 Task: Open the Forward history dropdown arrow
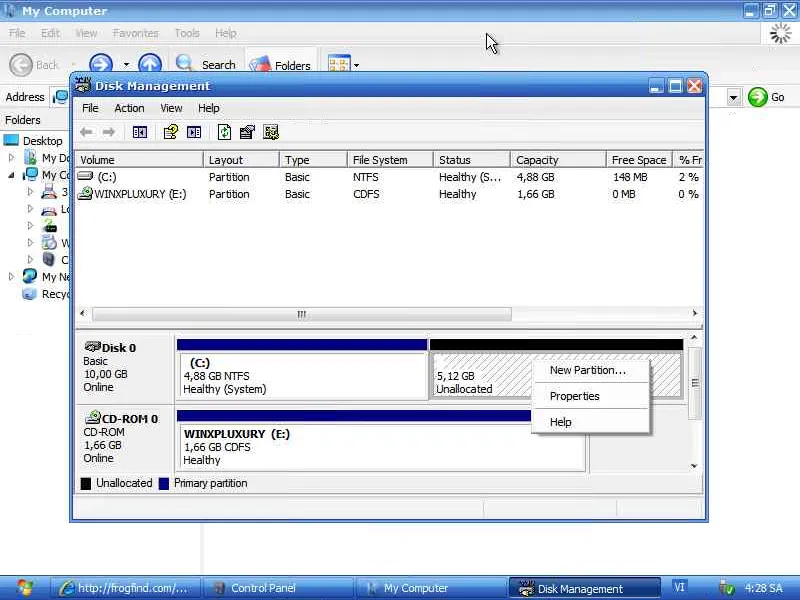(126, 65)
